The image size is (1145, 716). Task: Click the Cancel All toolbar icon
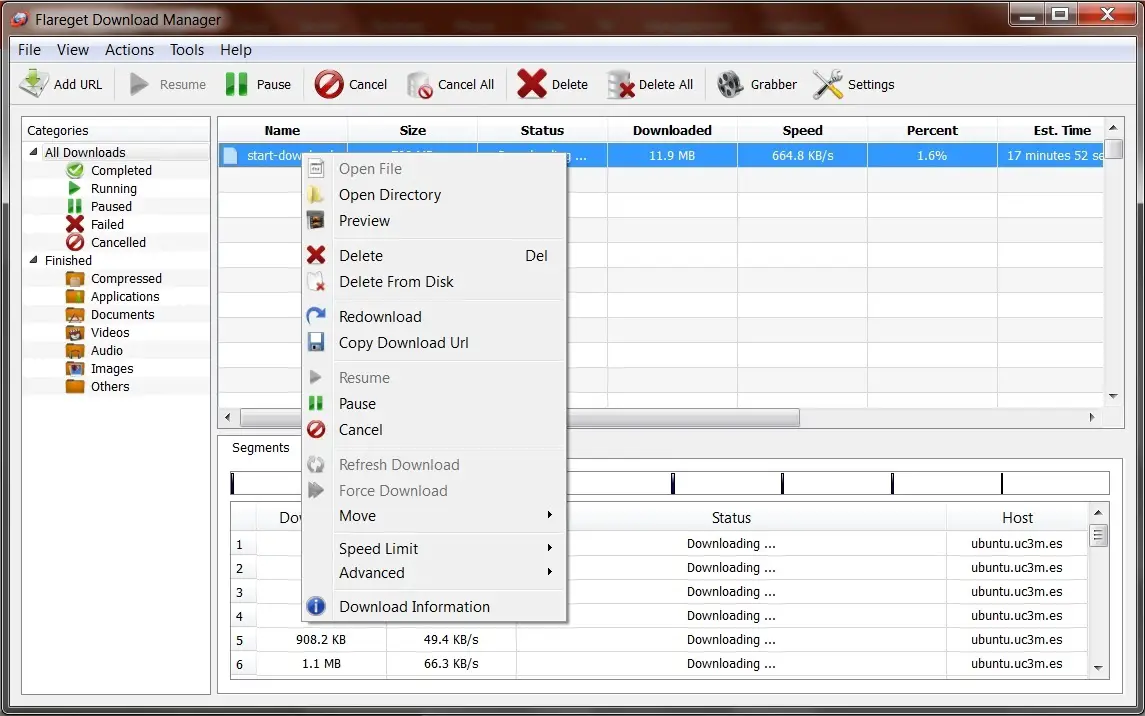[419, 85]
